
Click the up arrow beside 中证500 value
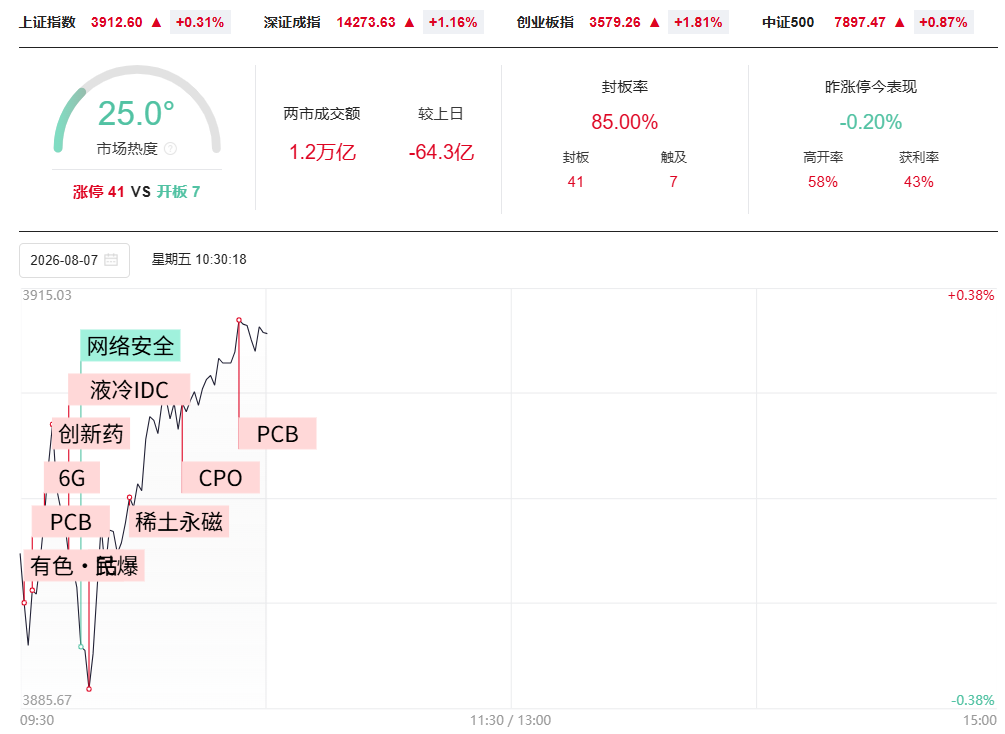(x=900, y=22)
